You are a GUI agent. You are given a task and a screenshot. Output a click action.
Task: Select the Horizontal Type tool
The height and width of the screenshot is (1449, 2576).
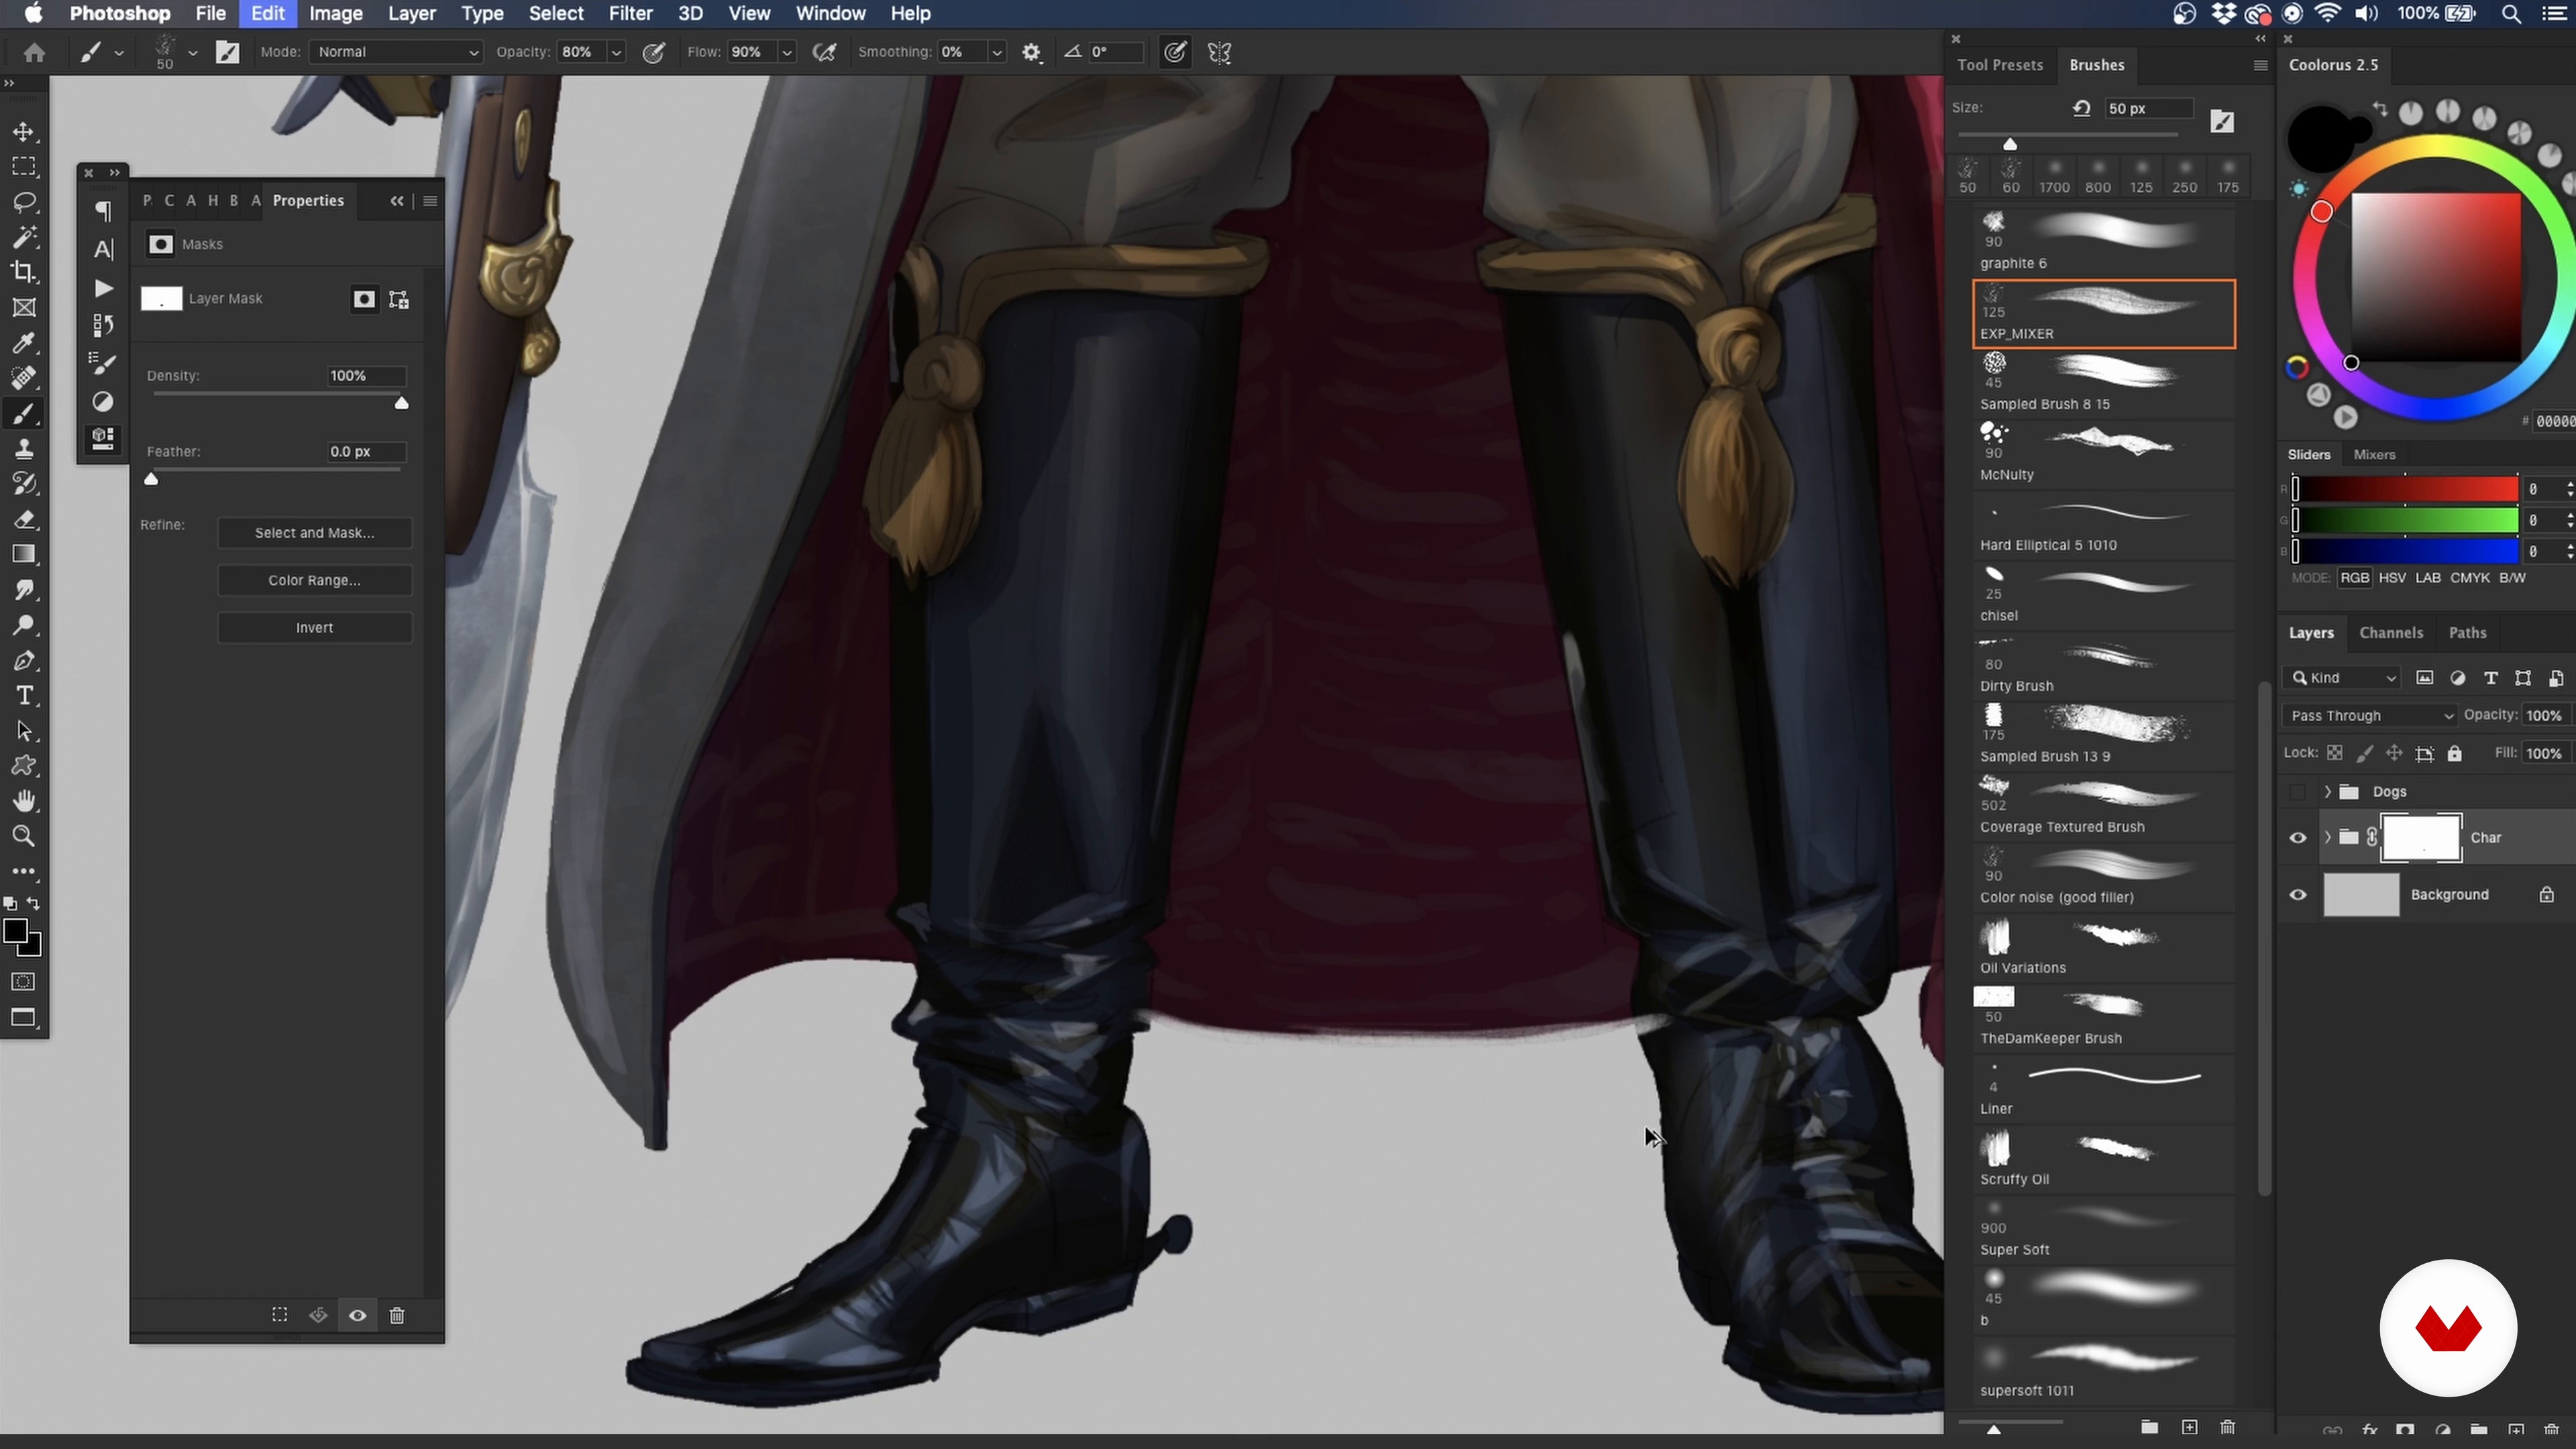click(x=24, y=695)
